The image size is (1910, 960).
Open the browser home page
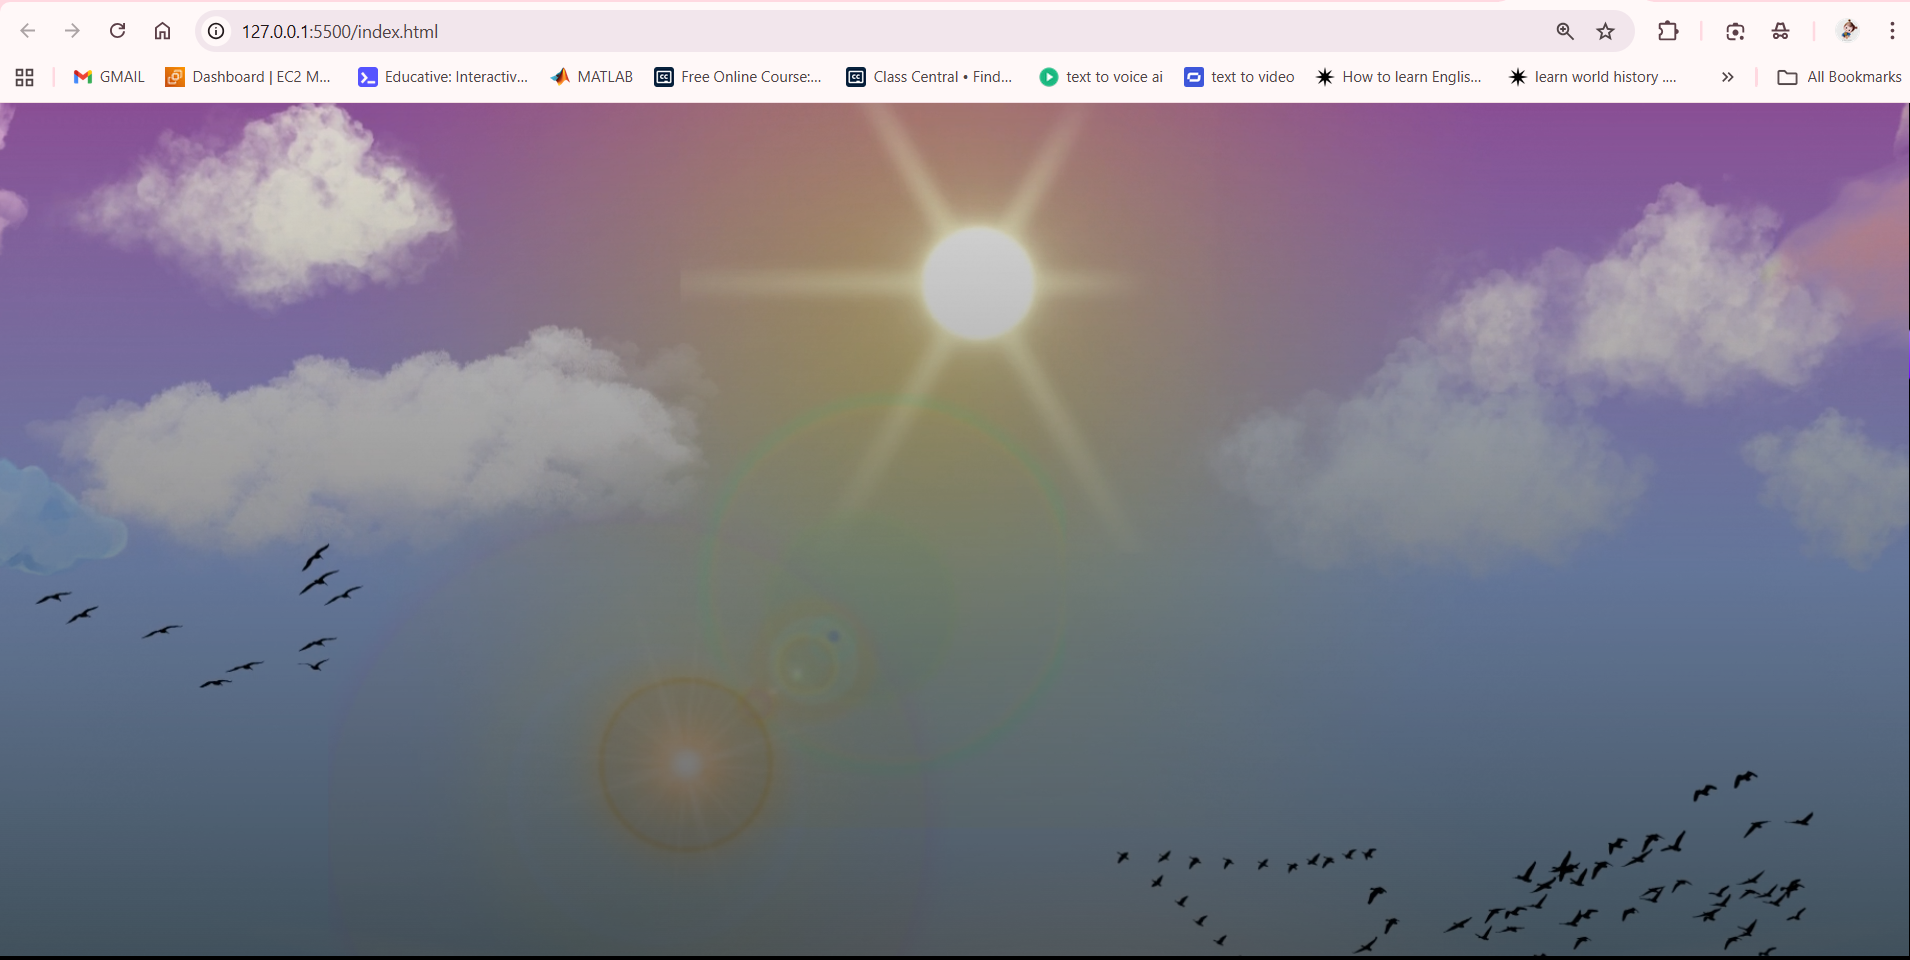tap(162, 31)
